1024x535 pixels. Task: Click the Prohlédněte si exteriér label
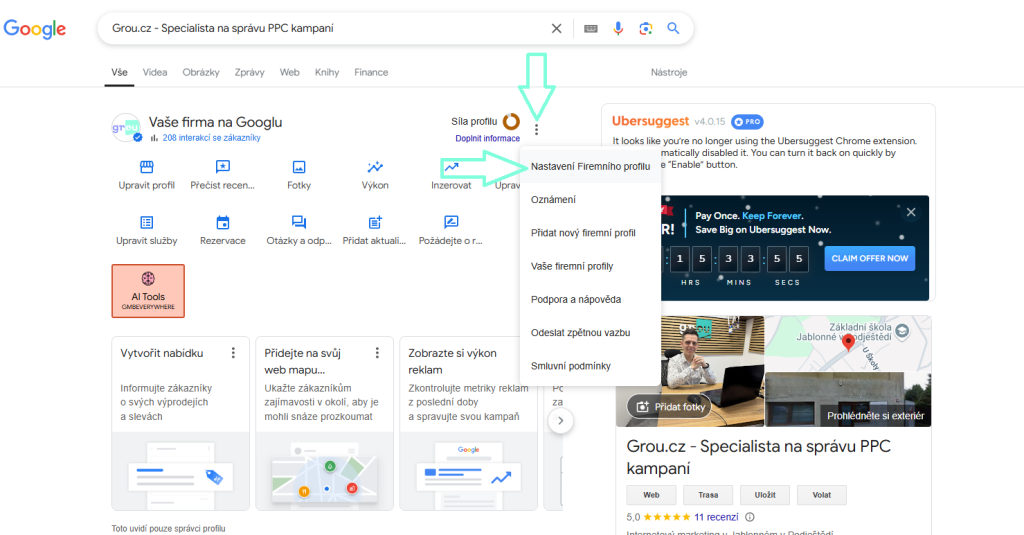[876, 416]
